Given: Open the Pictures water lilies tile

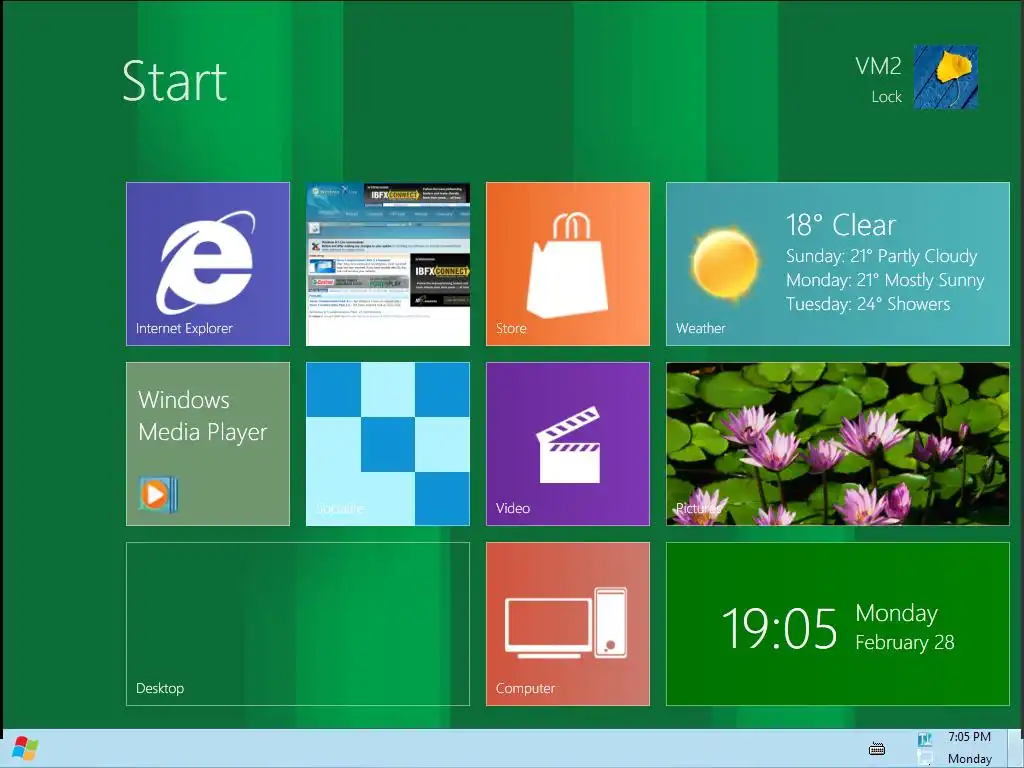Looking at the screenshot, I should coord(838,444).
